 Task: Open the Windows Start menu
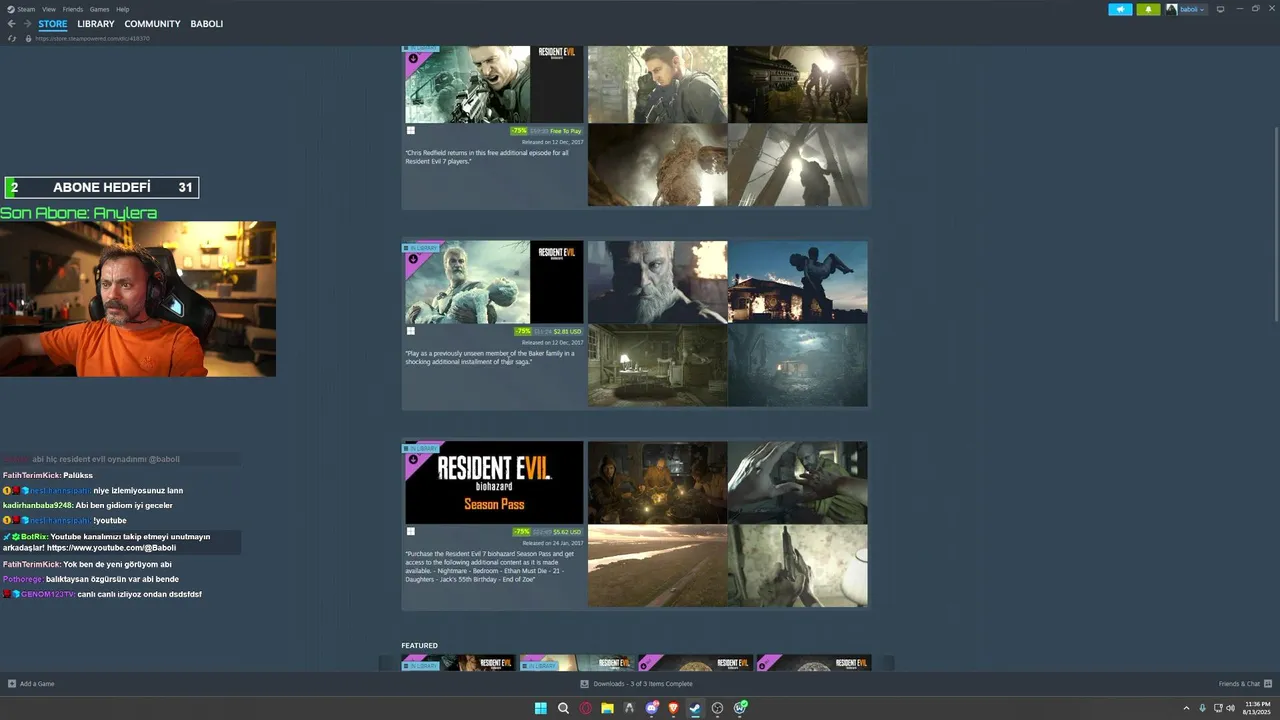[x=540, y=708]
